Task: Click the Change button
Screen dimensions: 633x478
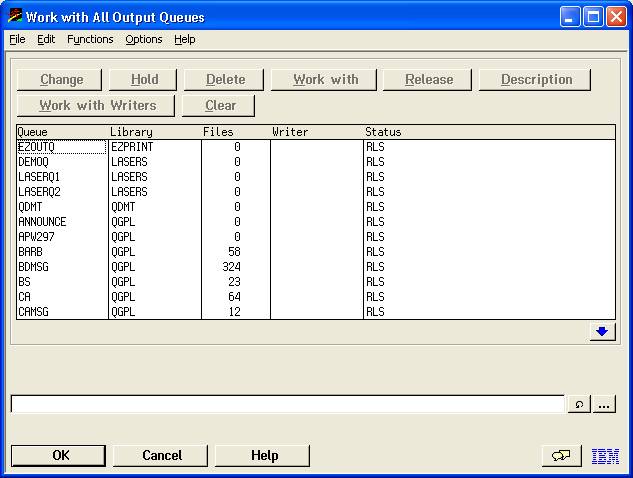Action: coord(59,80)
